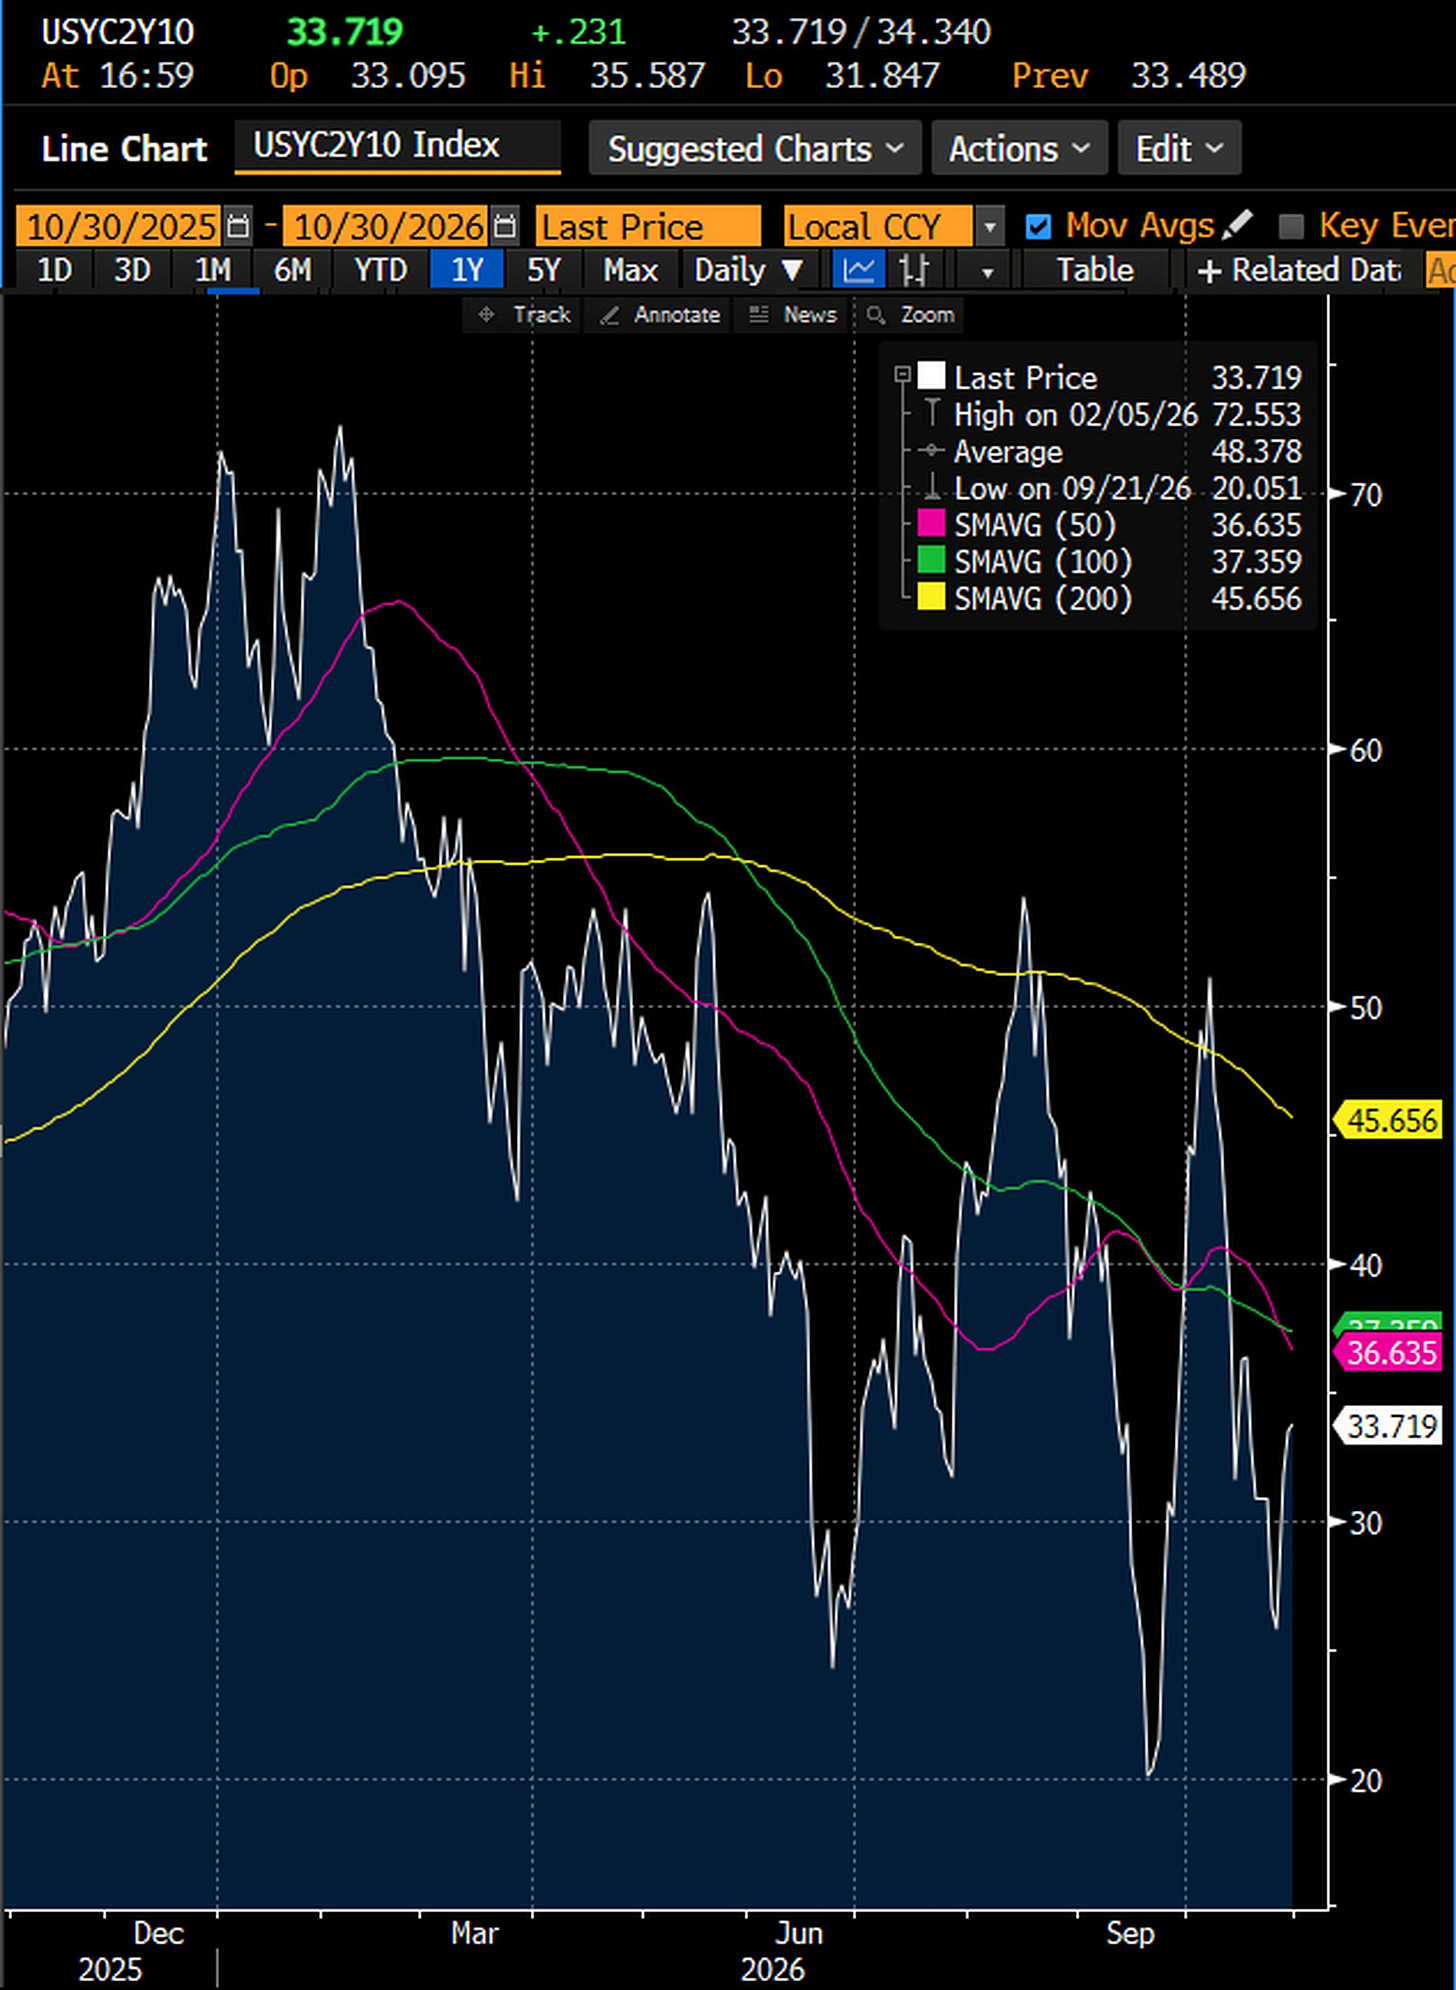1456x1990 pixels.
Task: Expand the Local CCY currency dropdown arrow
Action: 989,226
